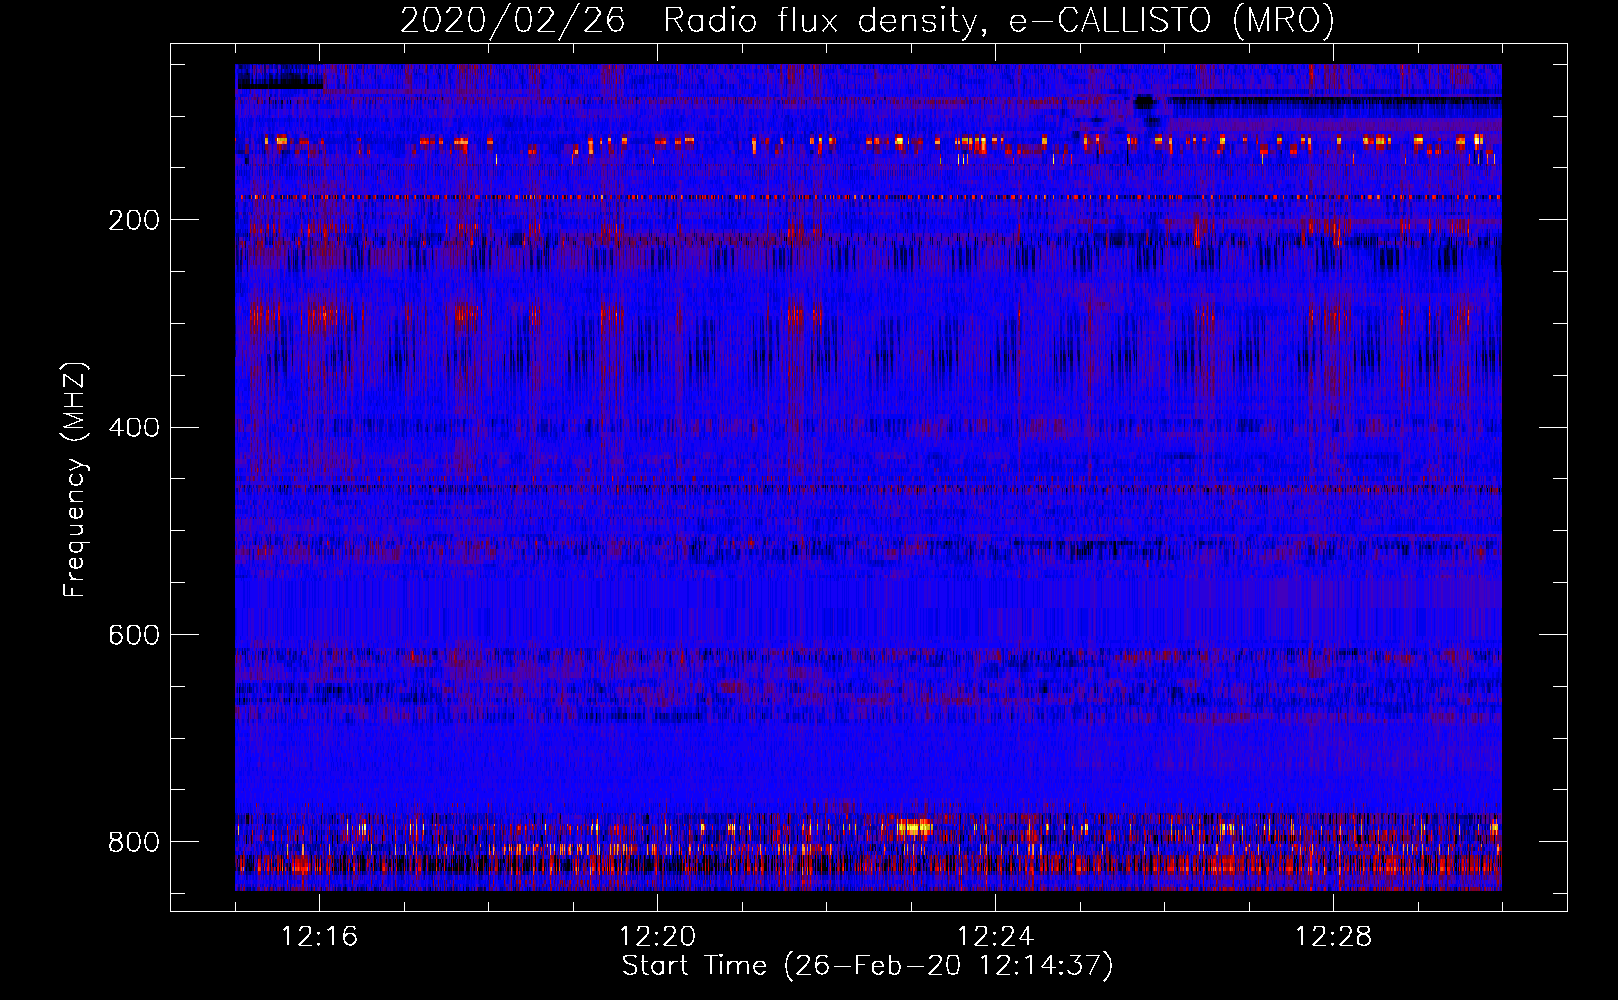Viewport: 1618px width, 1000px height.
Task: Select the 'Frequency (MHZ)' axis label
Action: pyautogui.click(x=75, y=480)
